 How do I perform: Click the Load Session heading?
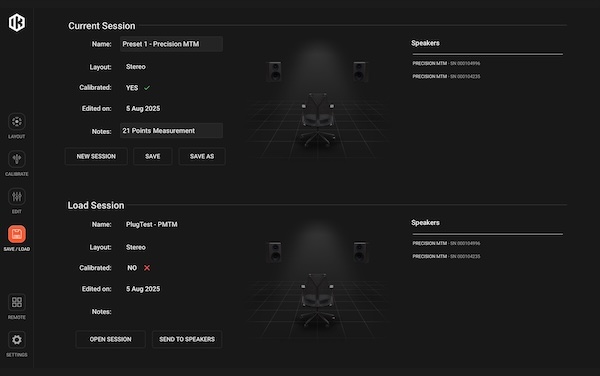click(x=96, y=205)
